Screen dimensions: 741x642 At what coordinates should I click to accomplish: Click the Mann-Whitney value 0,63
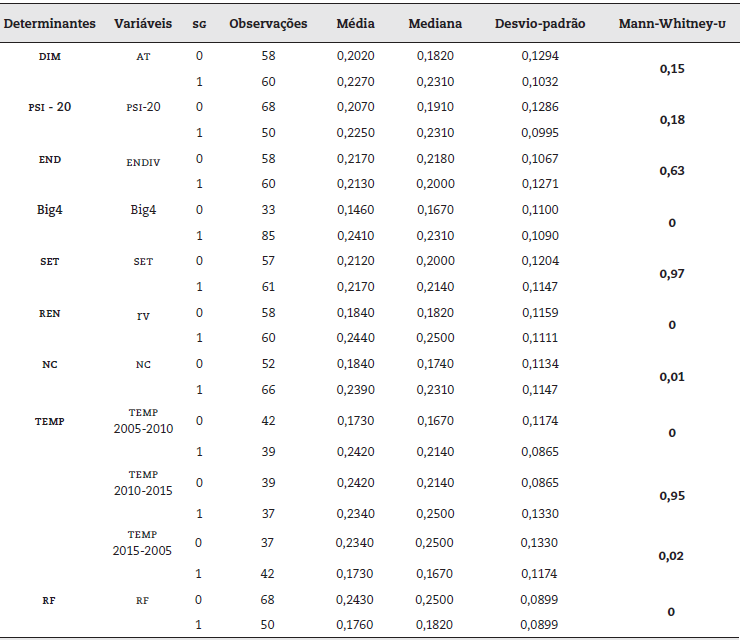tap(672, 171)
